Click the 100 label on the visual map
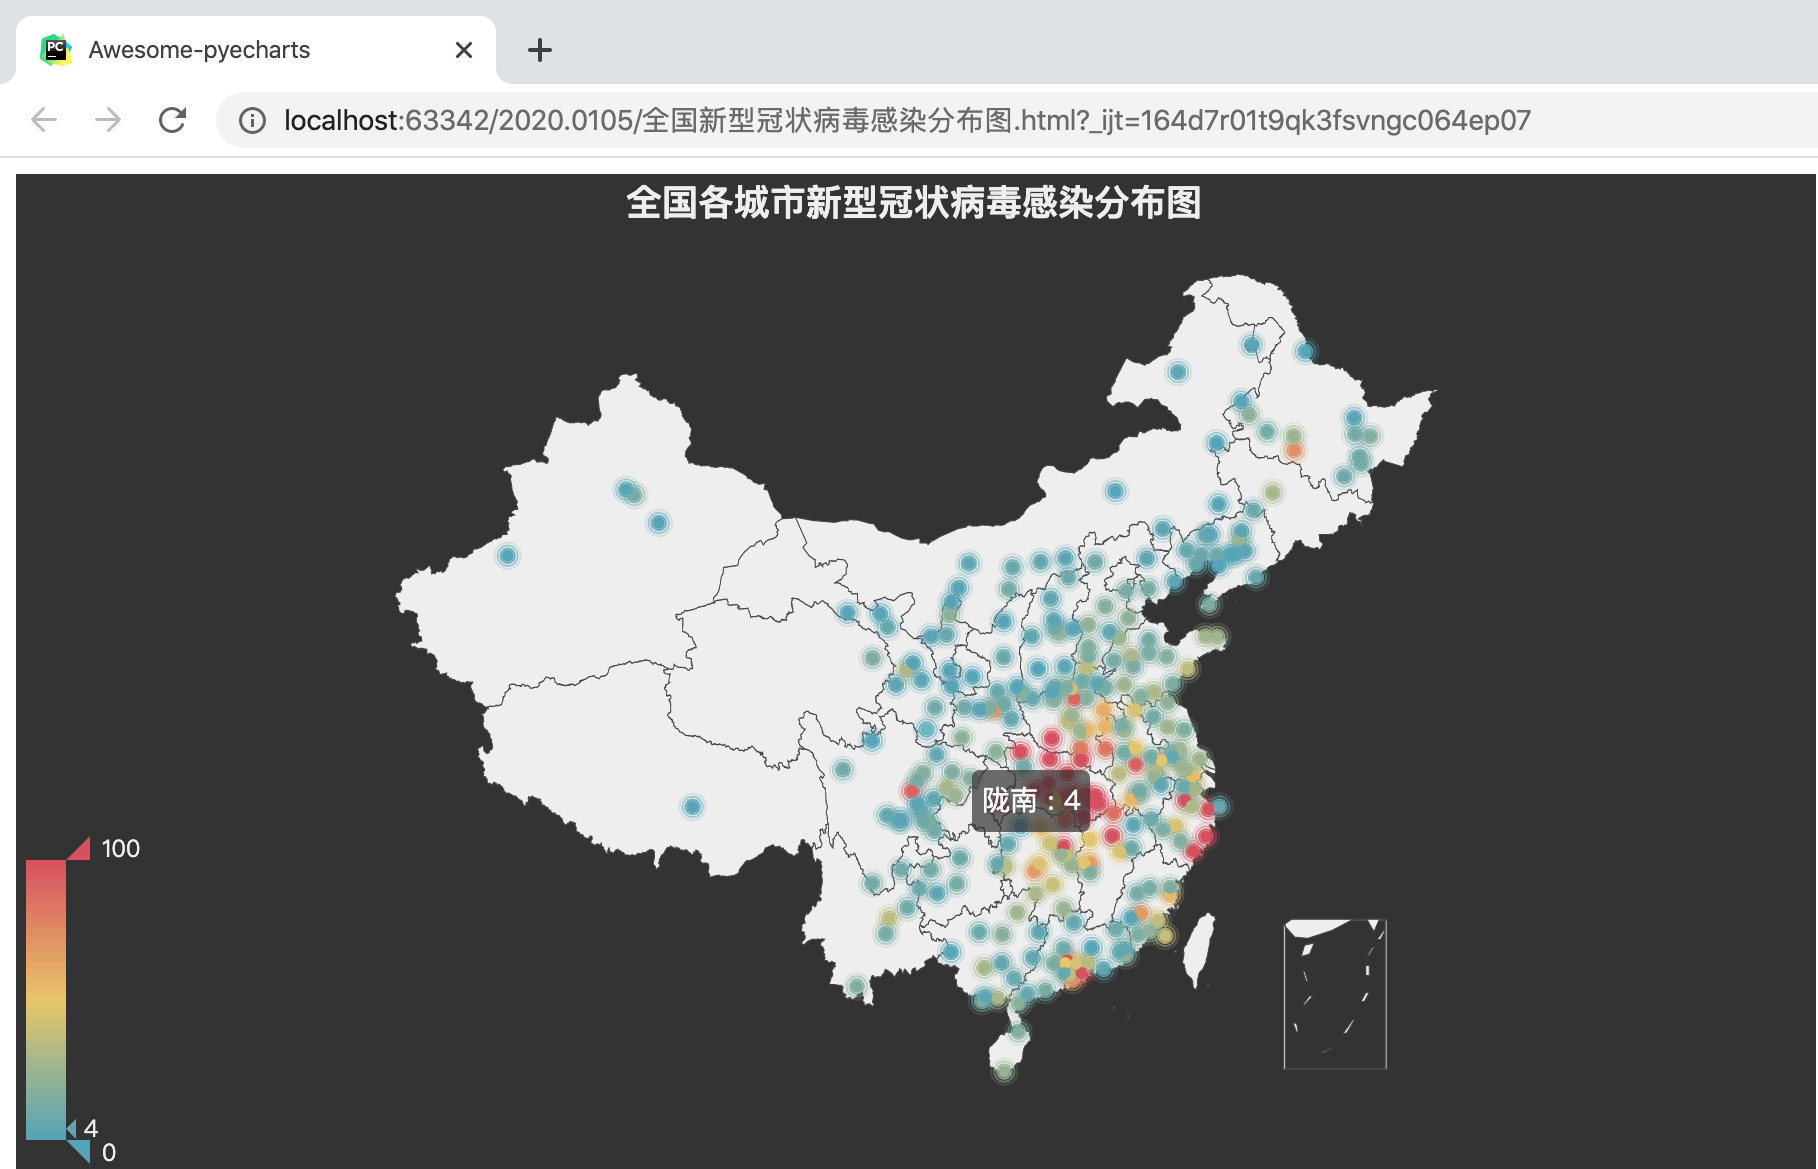 [x=121, y=849]
